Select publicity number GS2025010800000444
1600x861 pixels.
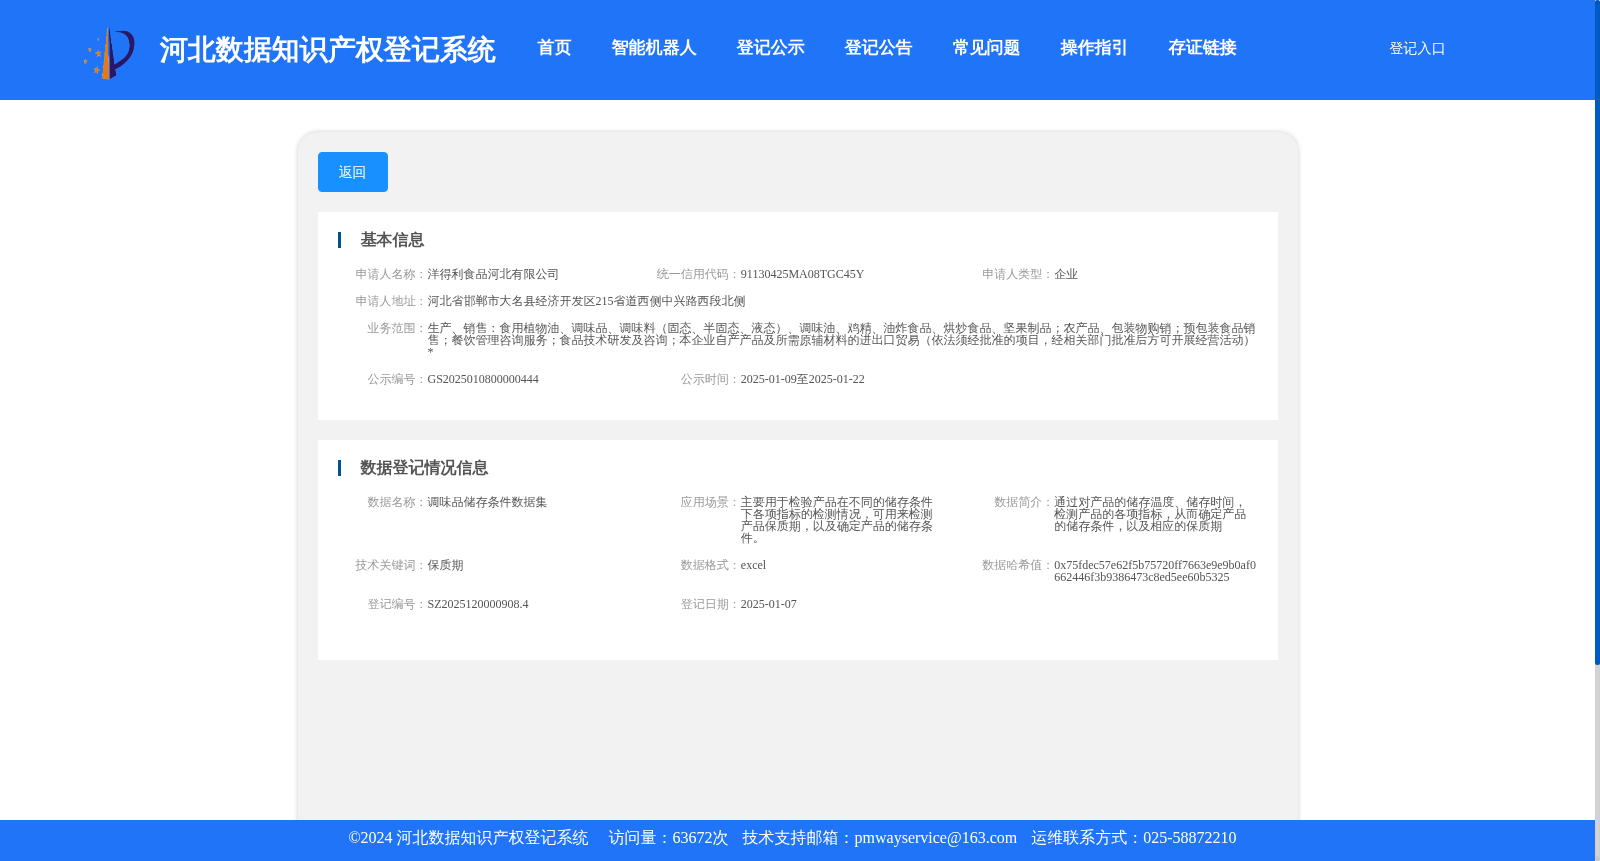pyautogui.click(x=483, y=379)
